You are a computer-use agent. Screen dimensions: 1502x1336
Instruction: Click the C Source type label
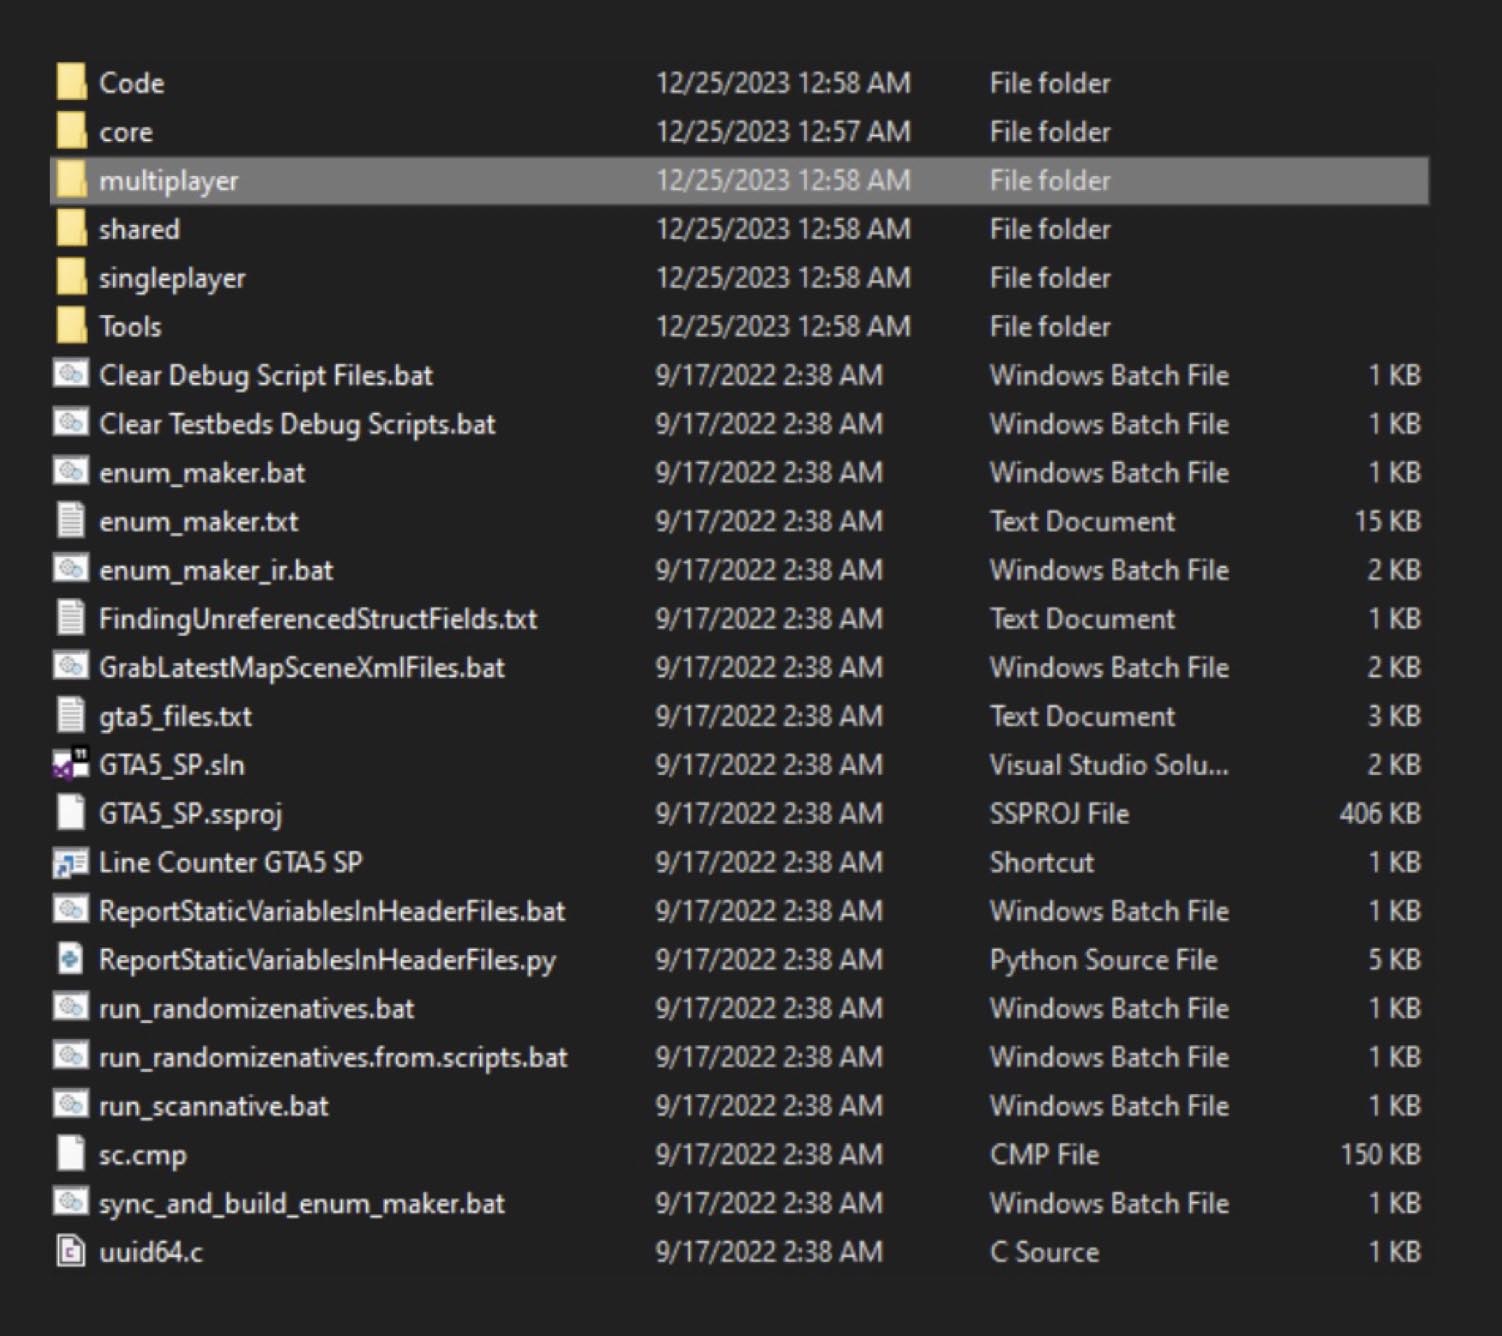click(1045, 1252)
